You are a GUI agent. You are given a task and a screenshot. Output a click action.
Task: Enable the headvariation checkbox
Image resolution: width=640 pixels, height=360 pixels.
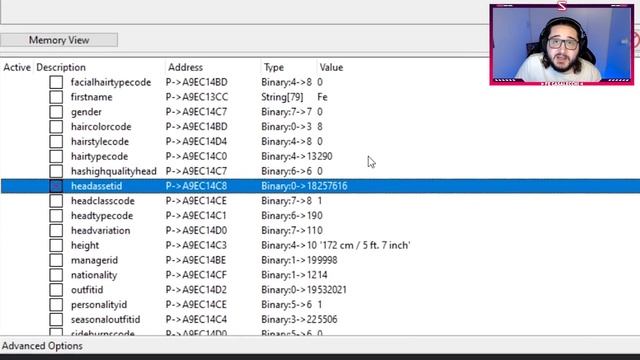point(56,231)
